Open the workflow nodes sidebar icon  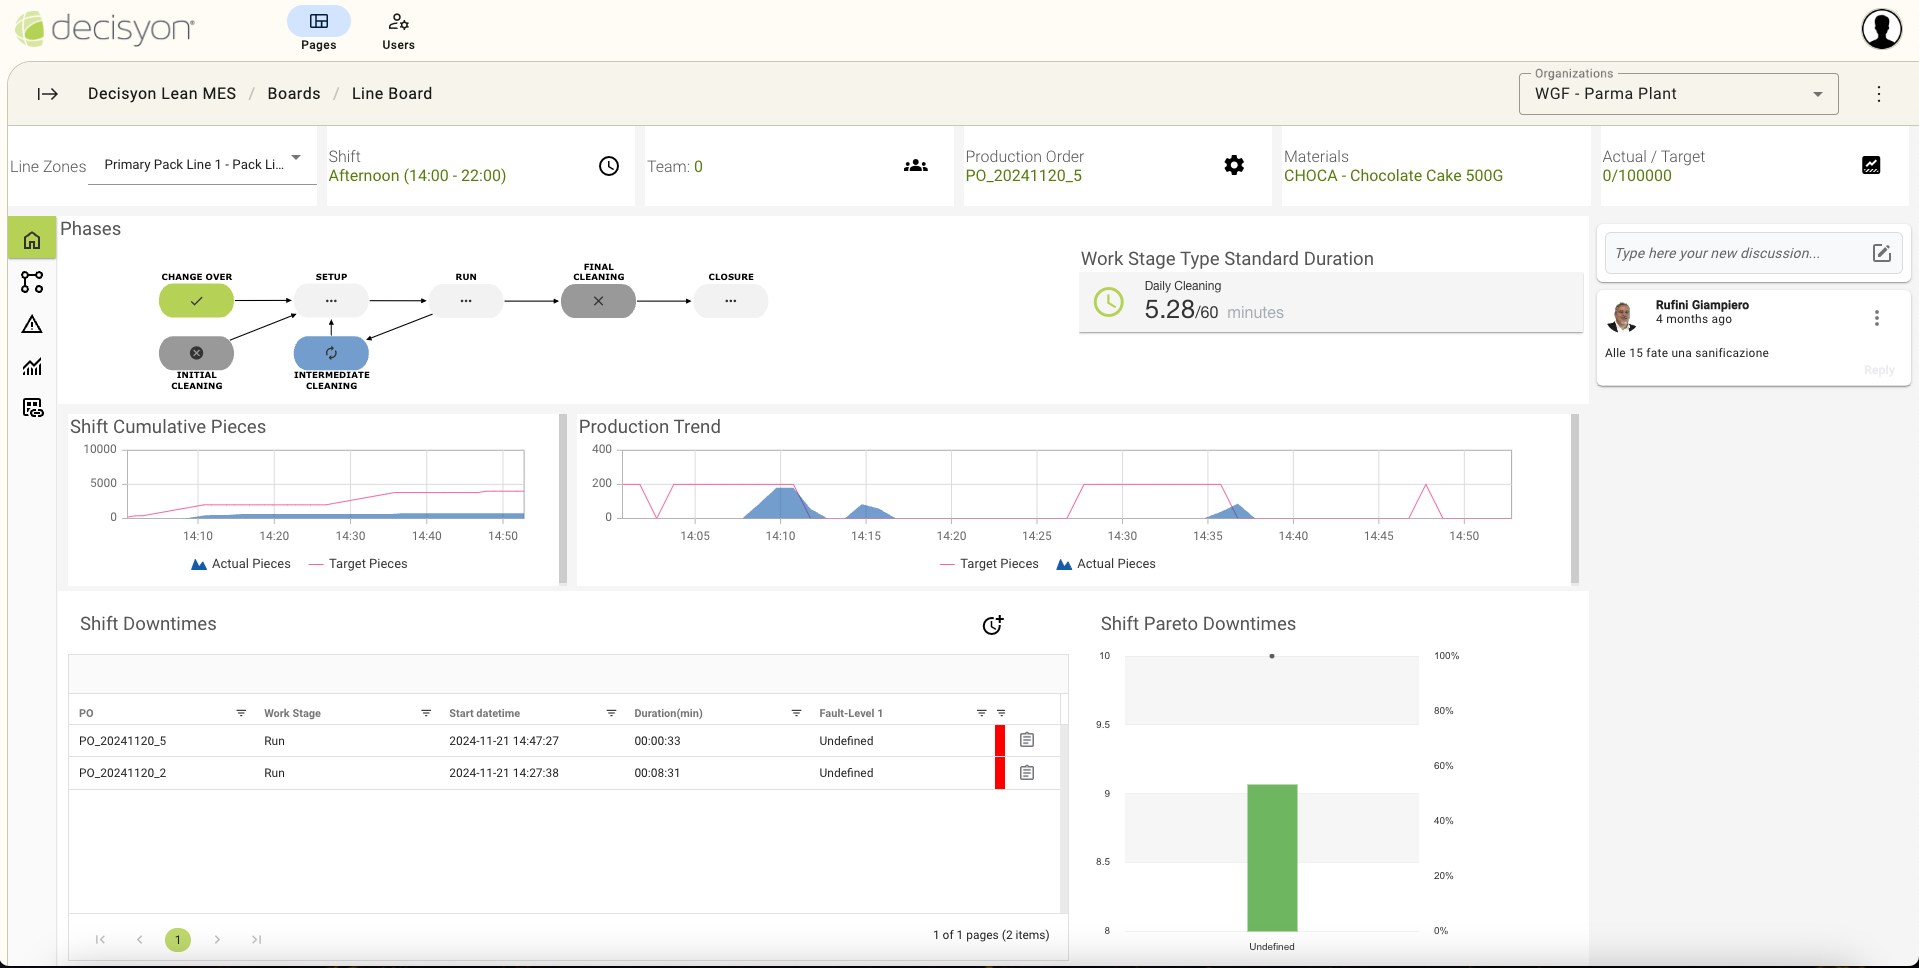(x=32, y=282)
